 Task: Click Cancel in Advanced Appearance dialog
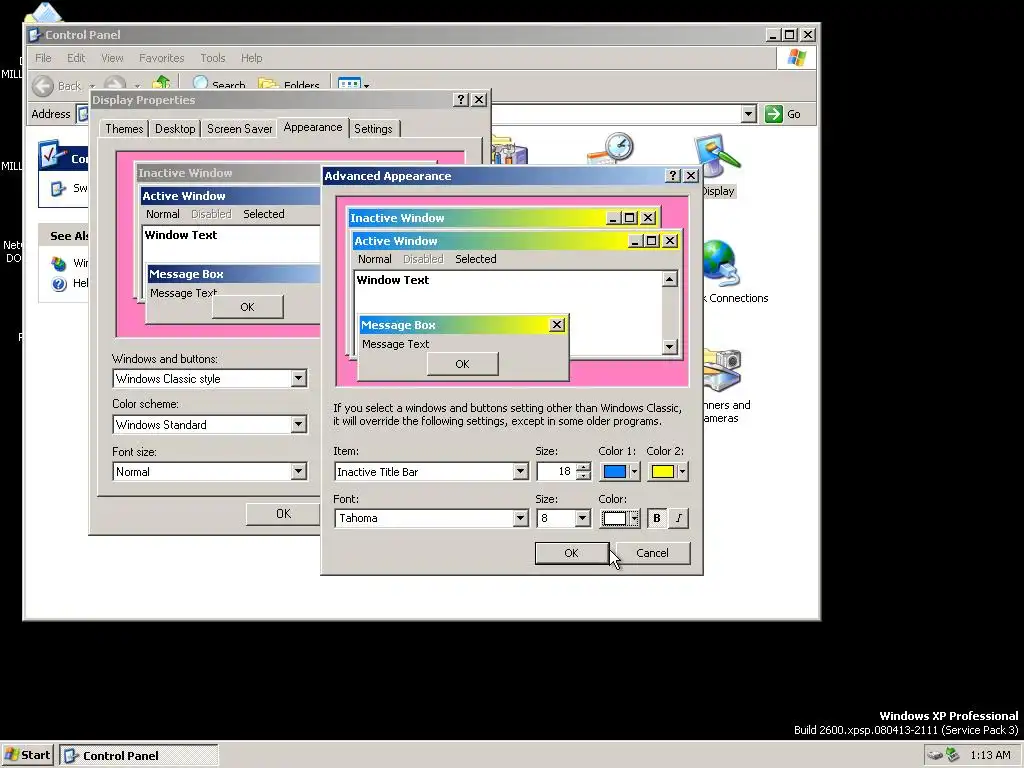pyautogui.click(x=652, y=552)
